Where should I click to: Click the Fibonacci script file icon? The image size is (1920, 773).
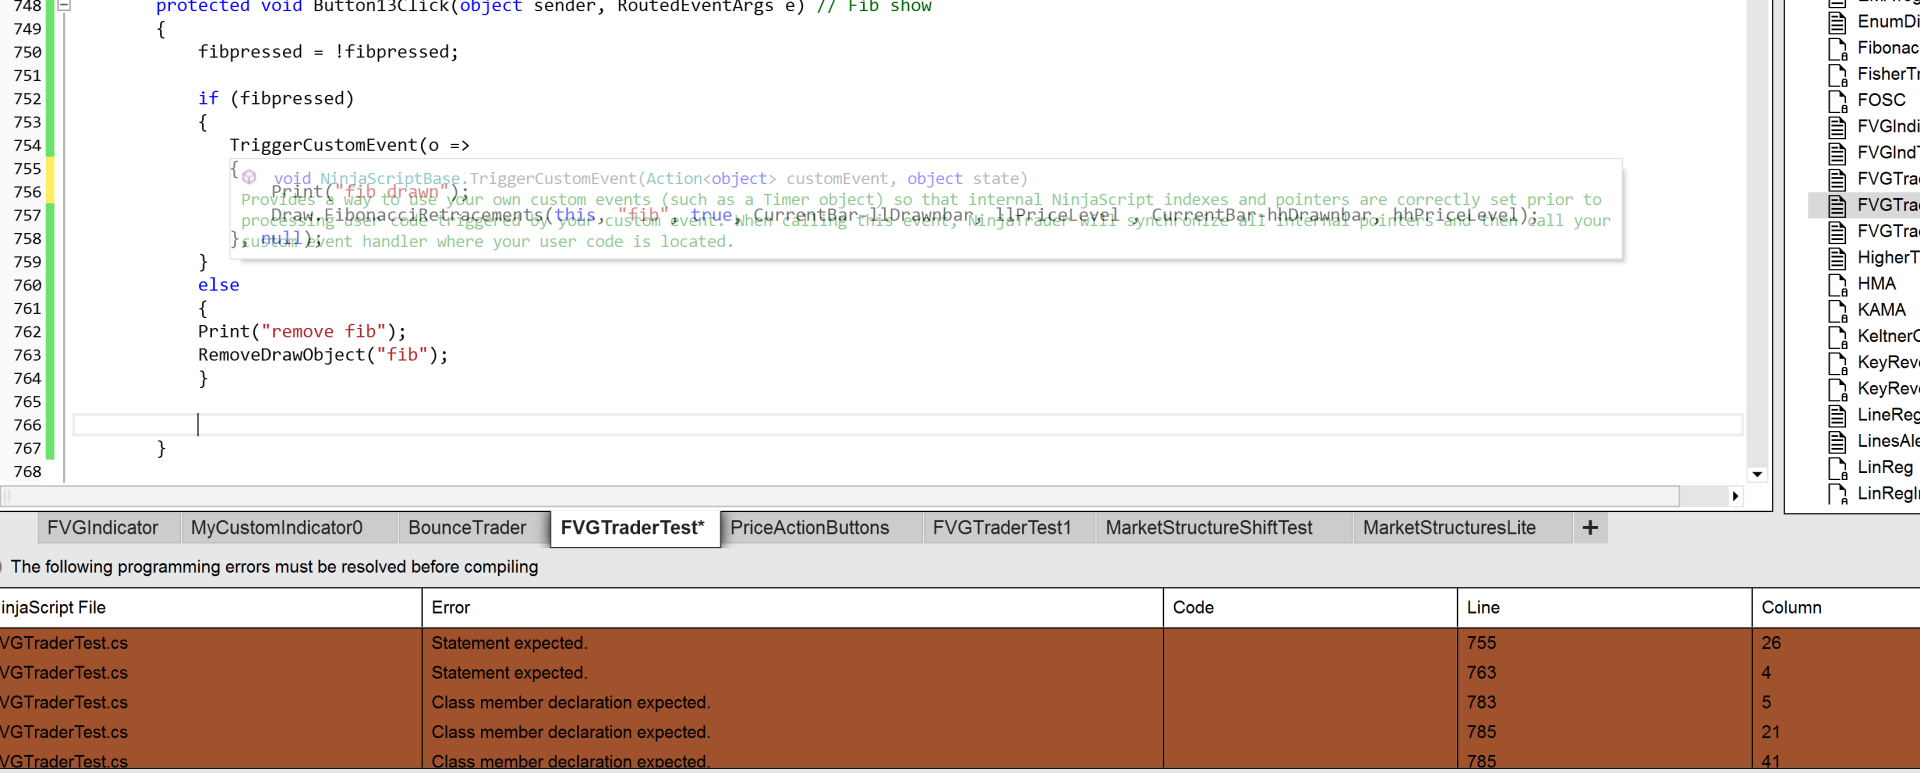(x=1837, y=48)
